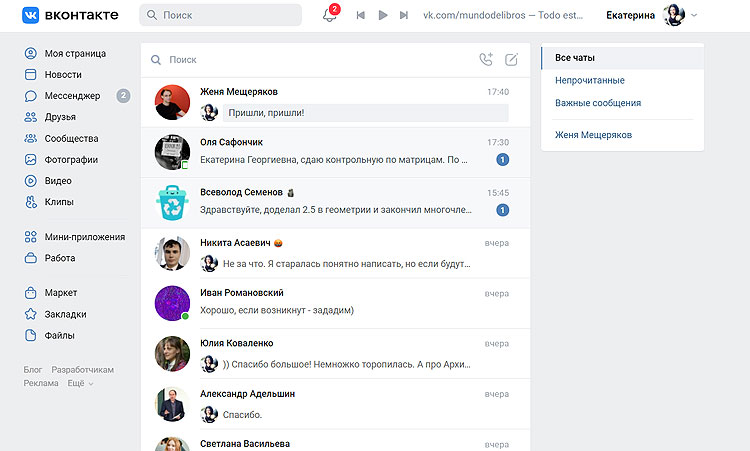Open the notifications bell icon
750x451 pixels.
329,16
